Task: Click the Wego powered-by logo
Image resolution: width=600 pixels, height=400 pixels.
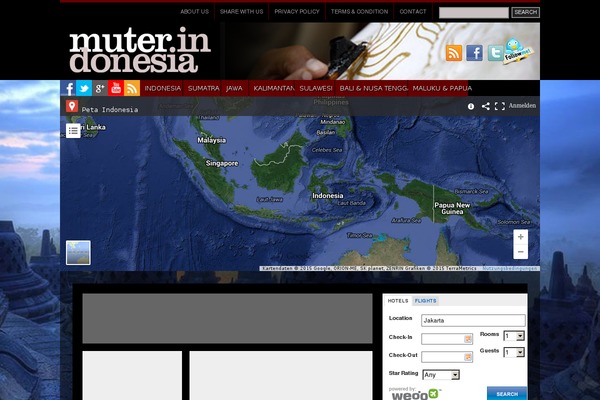Action: click(x=415, y=394)
